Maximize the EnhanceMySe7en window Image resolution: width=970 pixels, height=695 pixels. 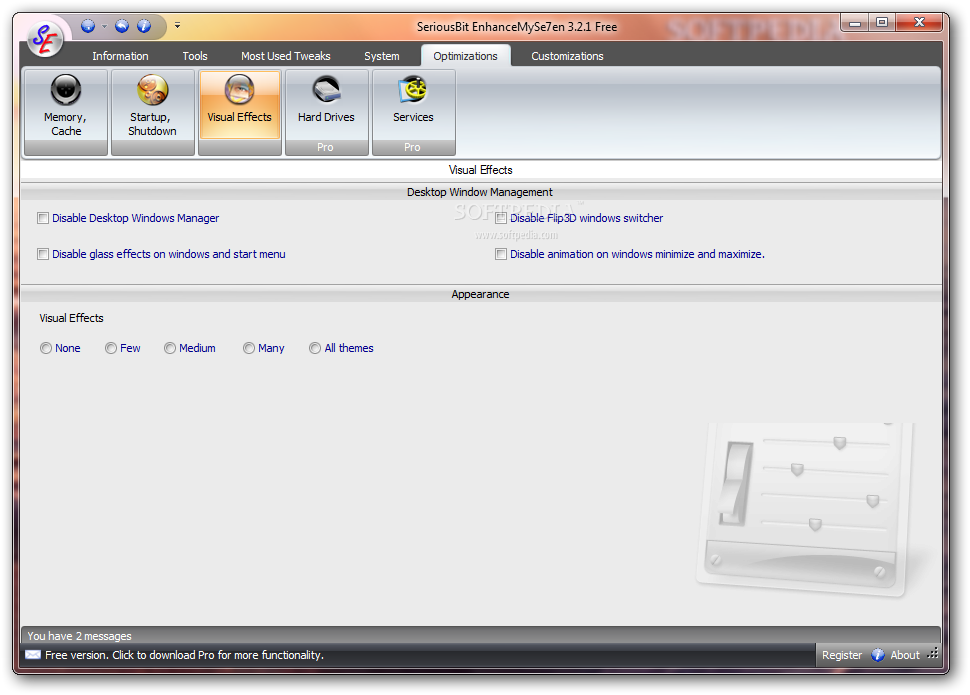[882, 23]
